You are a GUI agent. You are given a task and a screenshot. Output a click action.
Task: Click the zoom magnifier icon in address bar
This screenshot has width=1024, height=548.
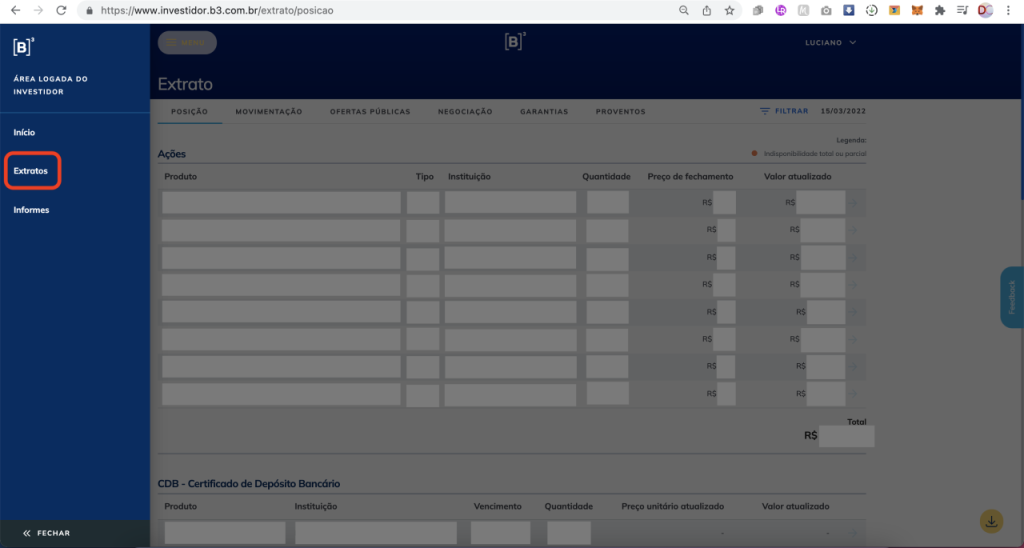(x=684, y=10)
